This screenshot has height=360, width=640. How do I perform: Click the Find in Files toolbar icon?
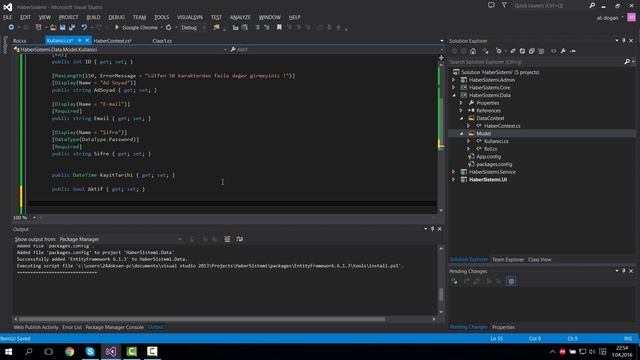[217, 27]
